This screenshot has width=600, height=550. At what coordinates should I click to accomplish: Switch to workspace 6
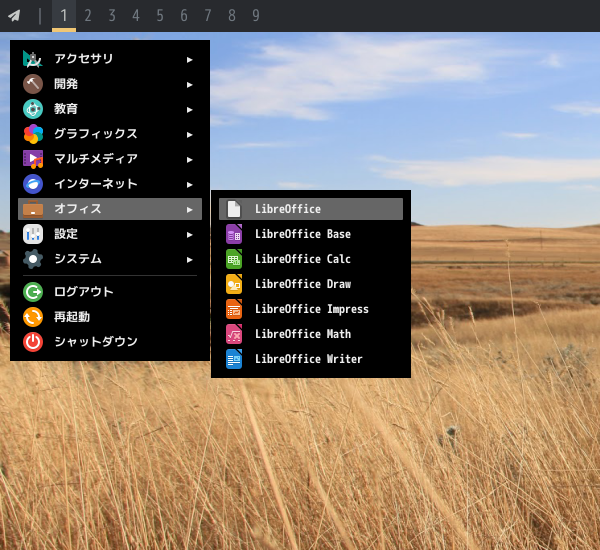(184, 16)
